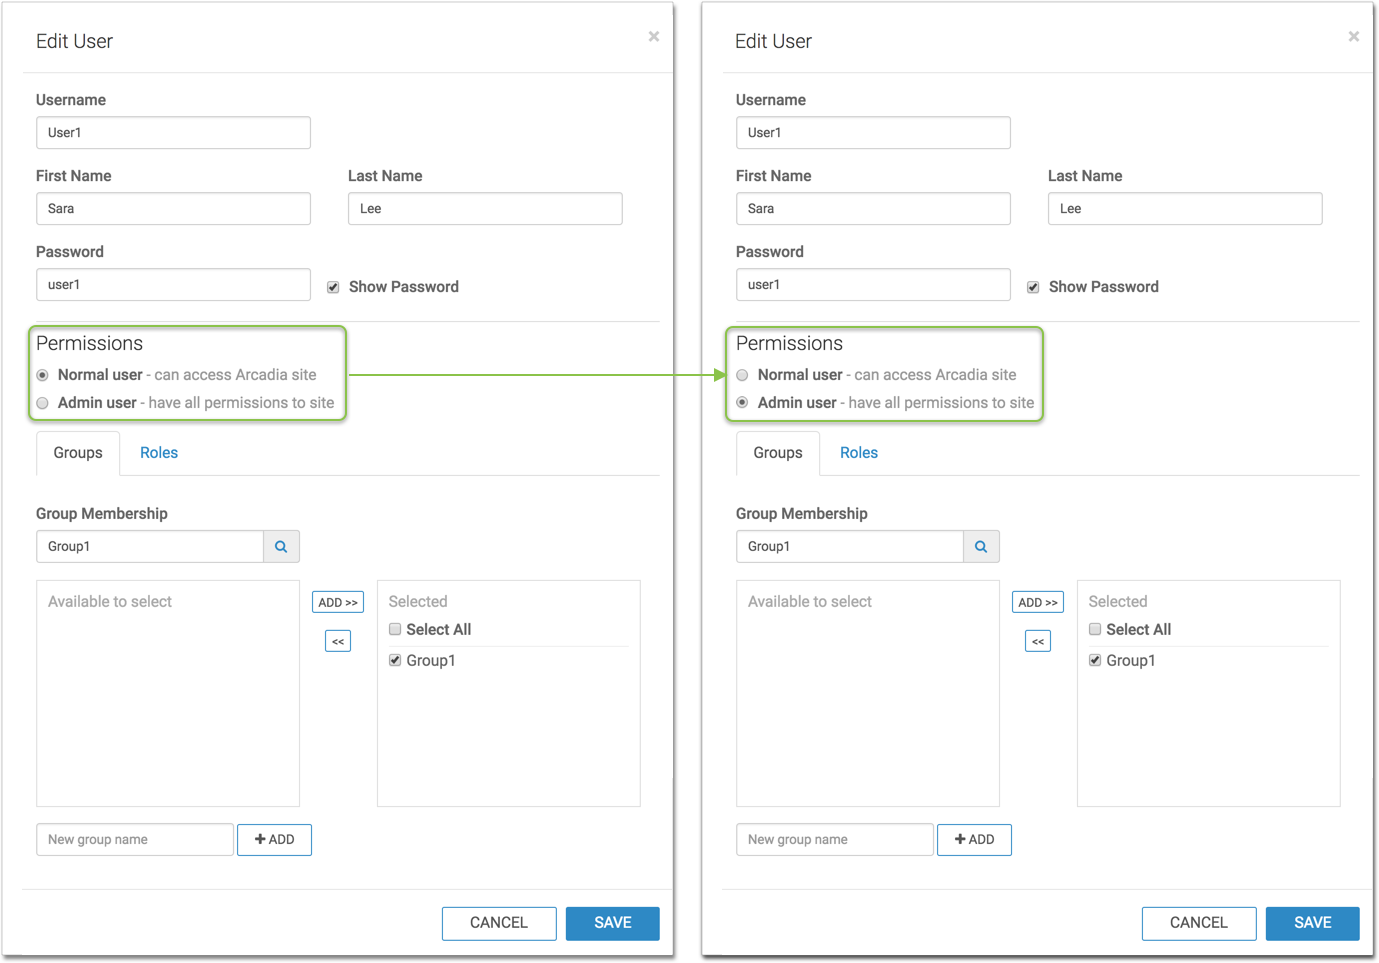Focus the New group name field on right
Screen dimensions: 1379x963
tap(834, 840)
